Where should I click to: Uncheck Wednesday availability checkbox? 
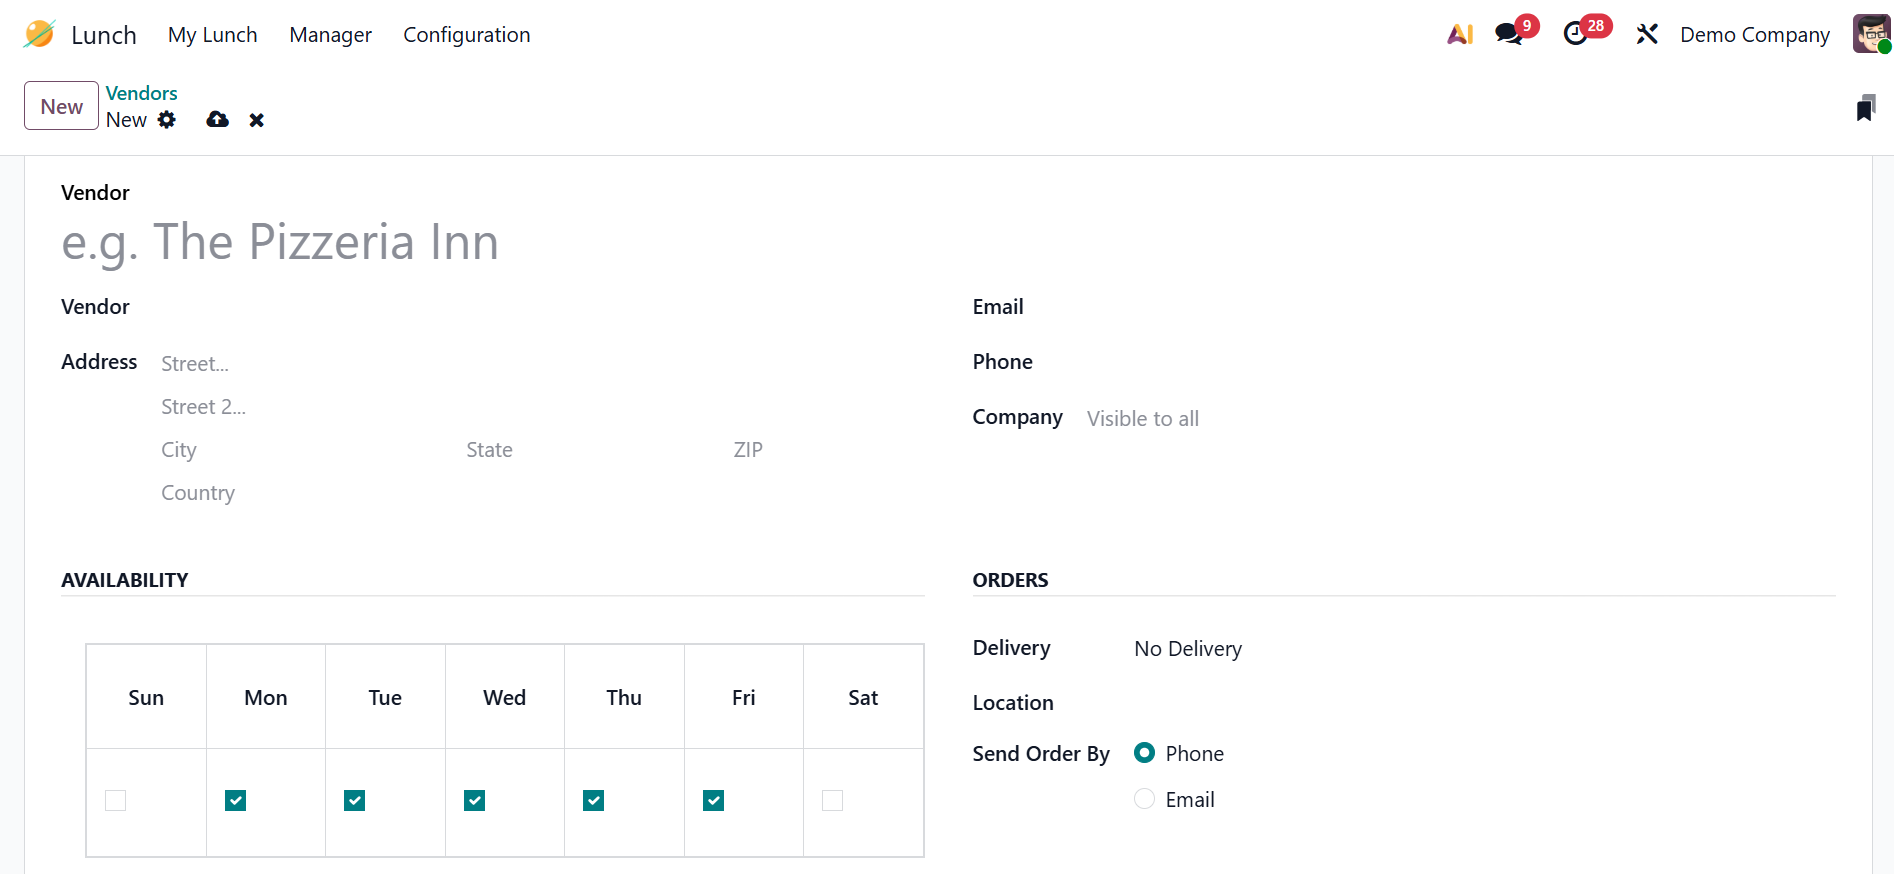[x=475, y=800]
